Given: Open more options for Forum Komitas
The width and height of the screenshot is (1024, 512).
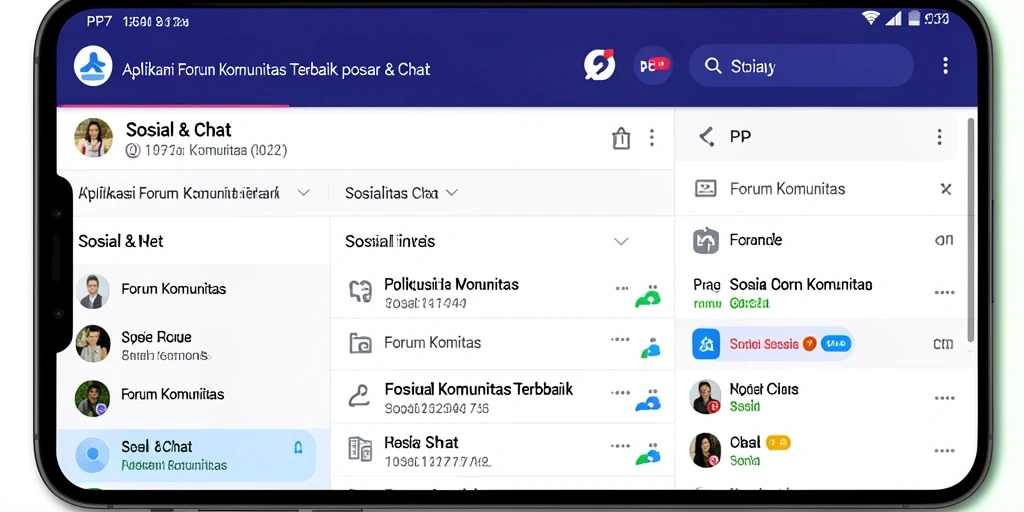Looking at the screenshot, I should click(620, 340).
